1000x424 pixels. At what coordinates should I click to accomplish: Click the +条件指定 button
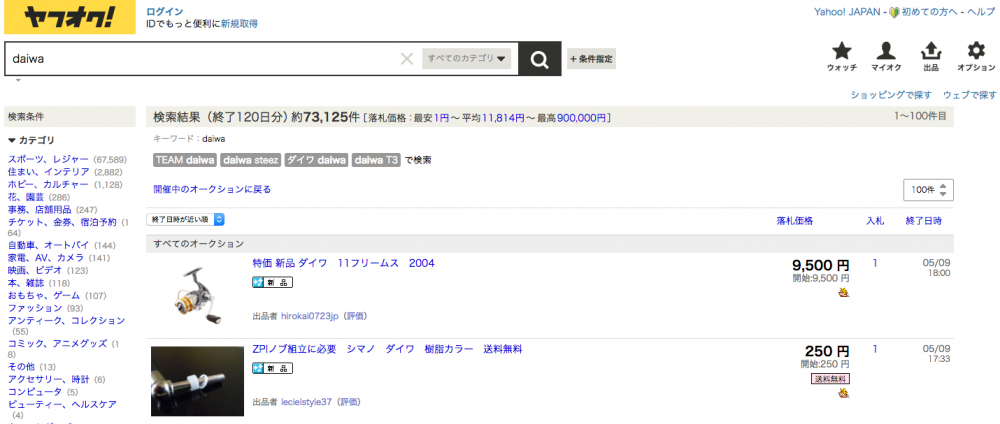pyautogui.click(x=591, y=59)
